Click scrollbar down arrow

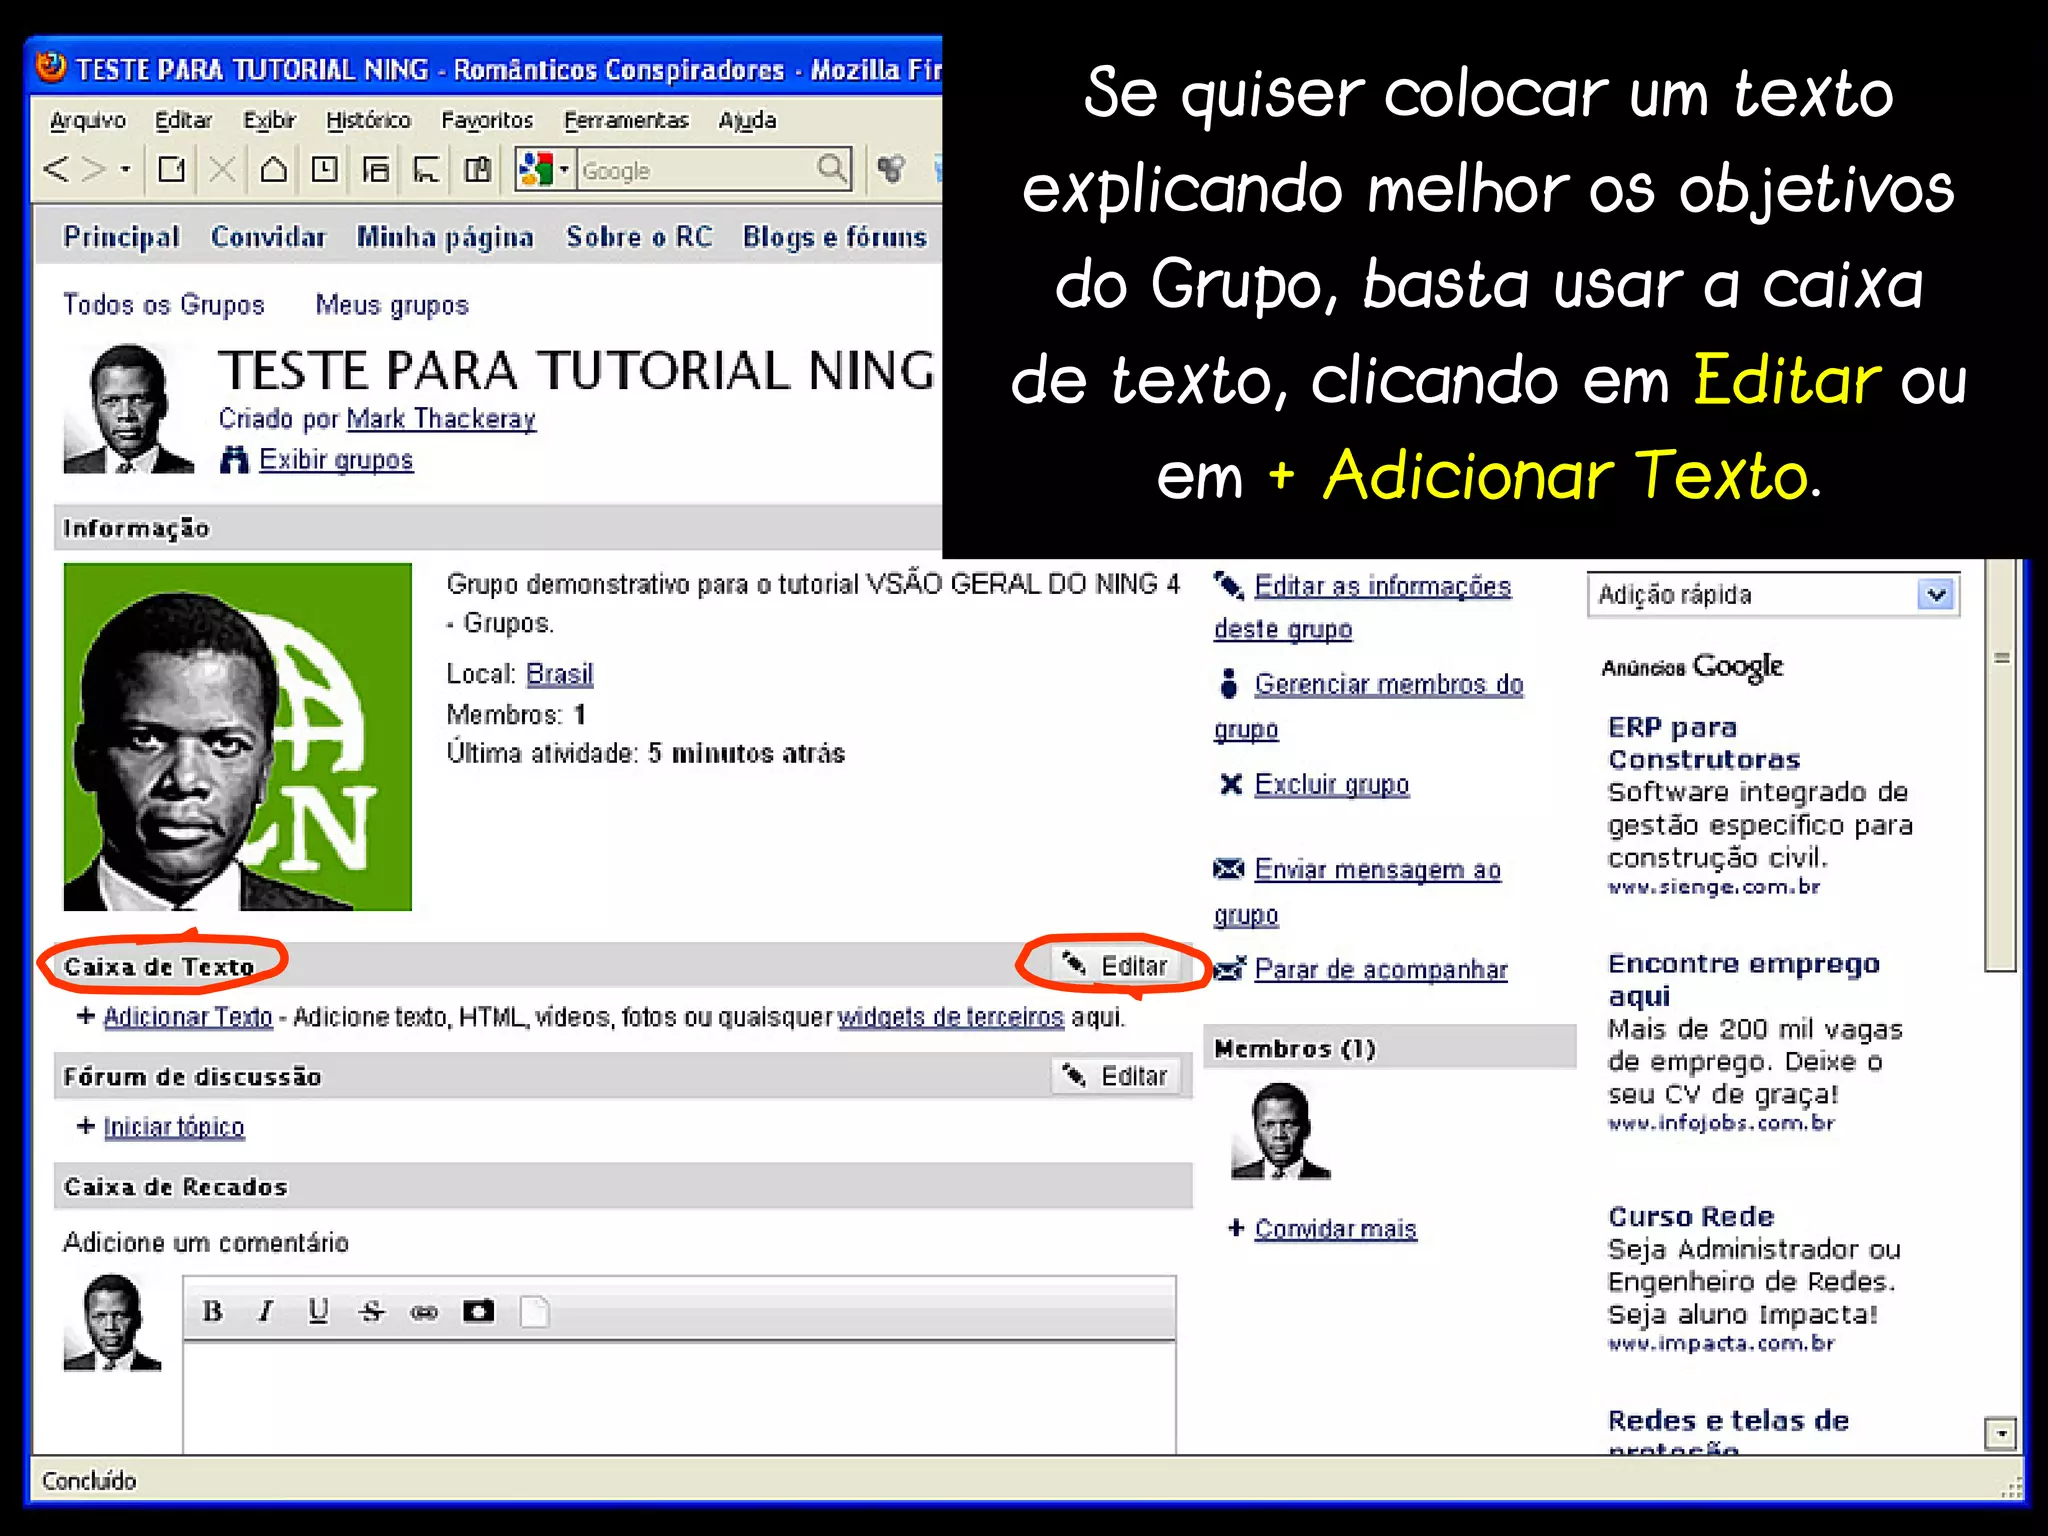coord(2000,1433)
